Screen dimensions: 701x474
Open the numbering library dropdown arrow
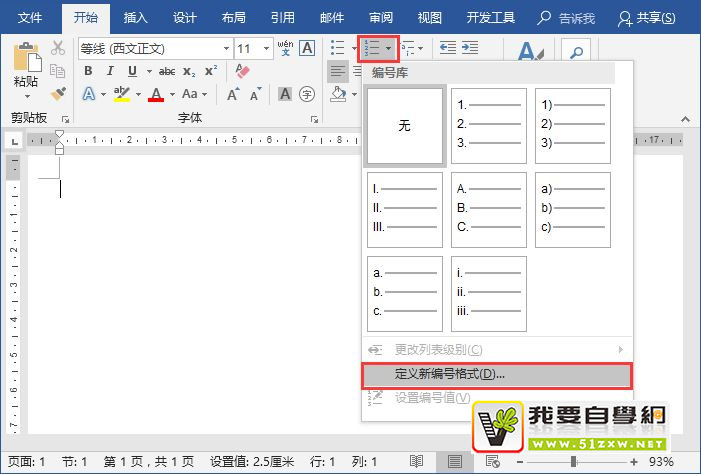388,48
